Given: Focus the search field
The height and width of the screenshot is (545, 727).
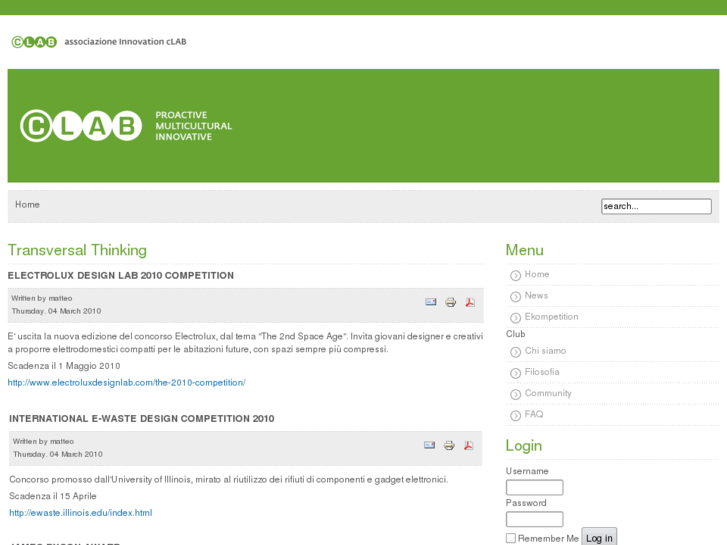Looking at the screenshot, I should 656,206.
